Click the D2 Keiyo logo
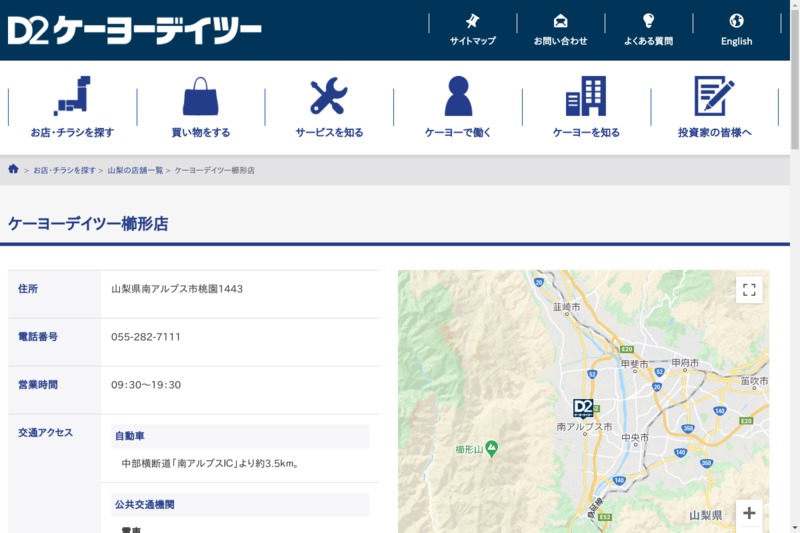 pyautogui.click(x=135, y=30)
